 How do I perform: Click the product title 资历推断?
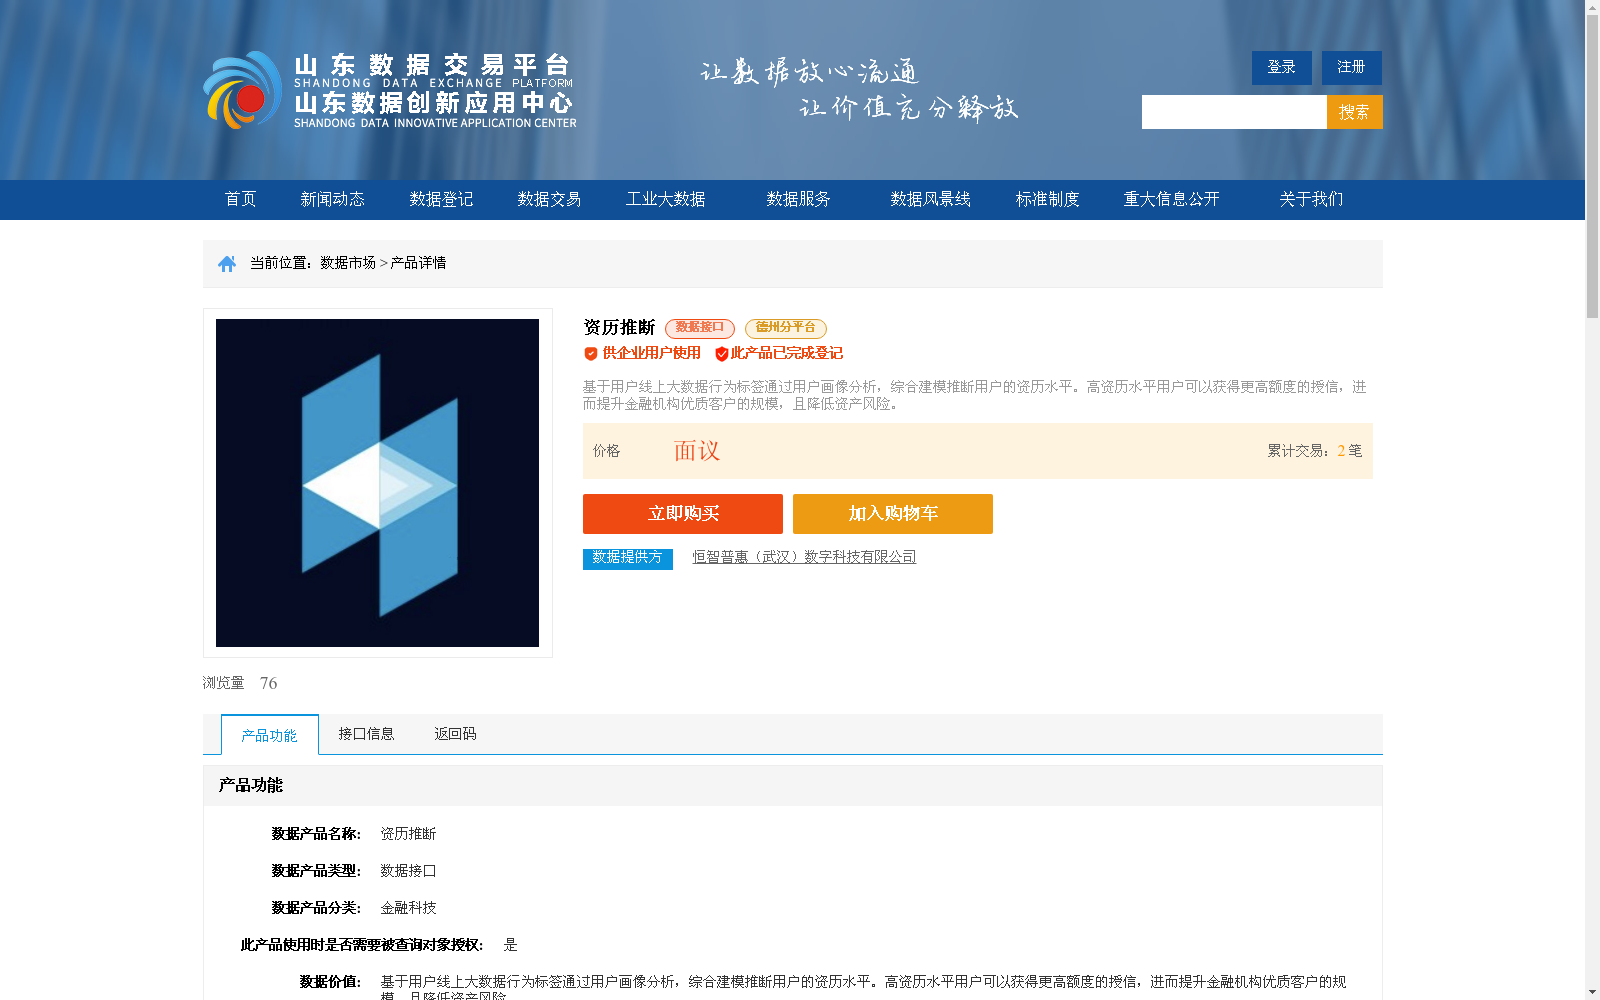pos(619,328)
